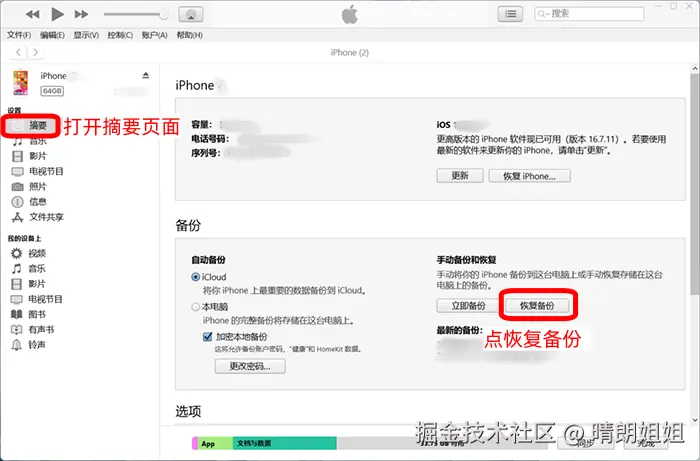Click the 恢复备份 button
The width and height of the screenshot is (700, 461).
537,306
